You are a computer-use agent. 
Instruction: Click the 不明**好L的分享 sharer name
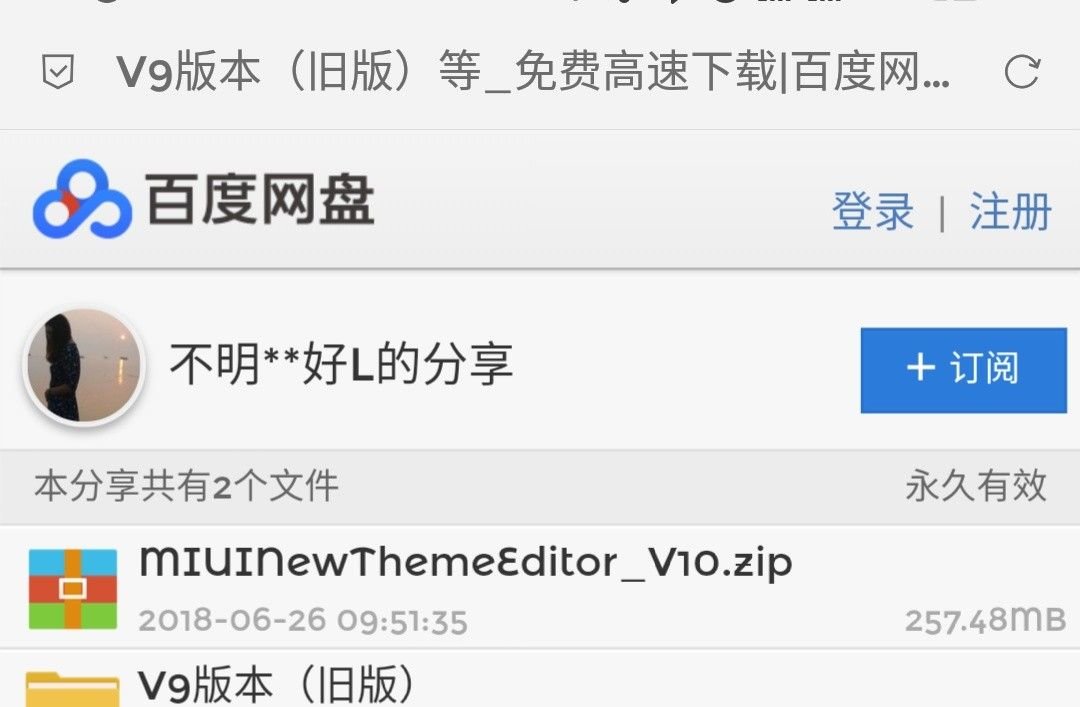[x=341, y=364]
